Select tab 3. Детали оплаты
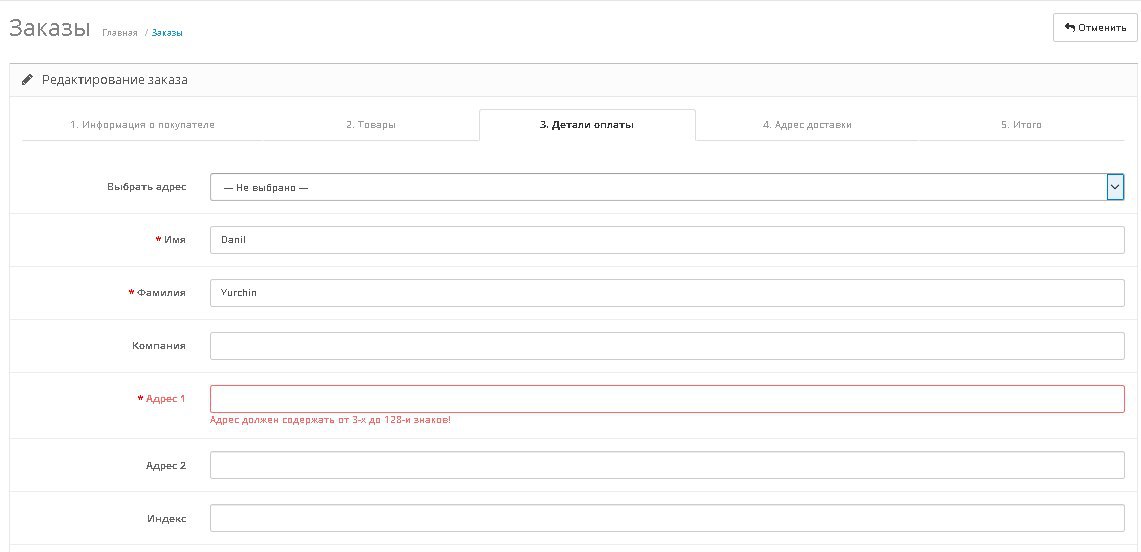The image size is (1141, 552). coord(587,125)
